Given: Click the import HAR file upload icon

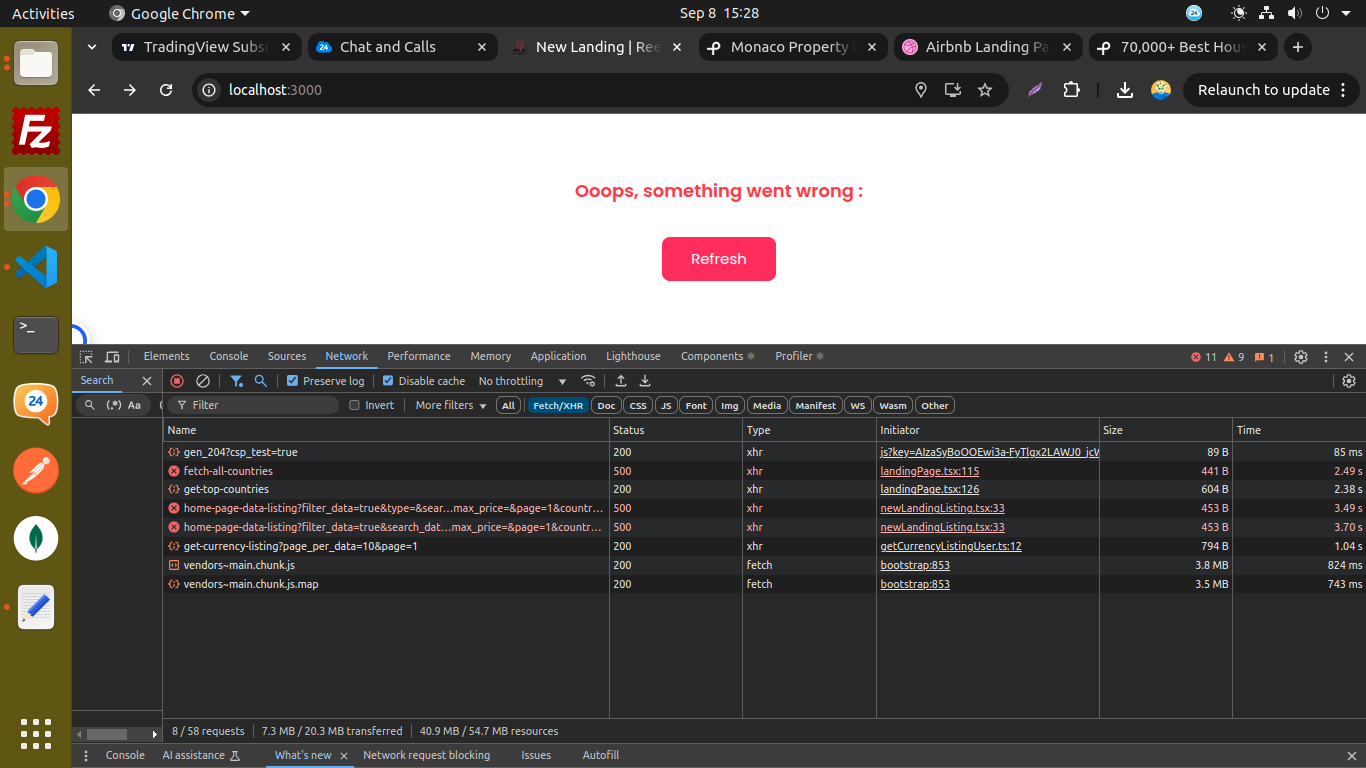Looking at the screenshot, I should [x=621, y=381].
